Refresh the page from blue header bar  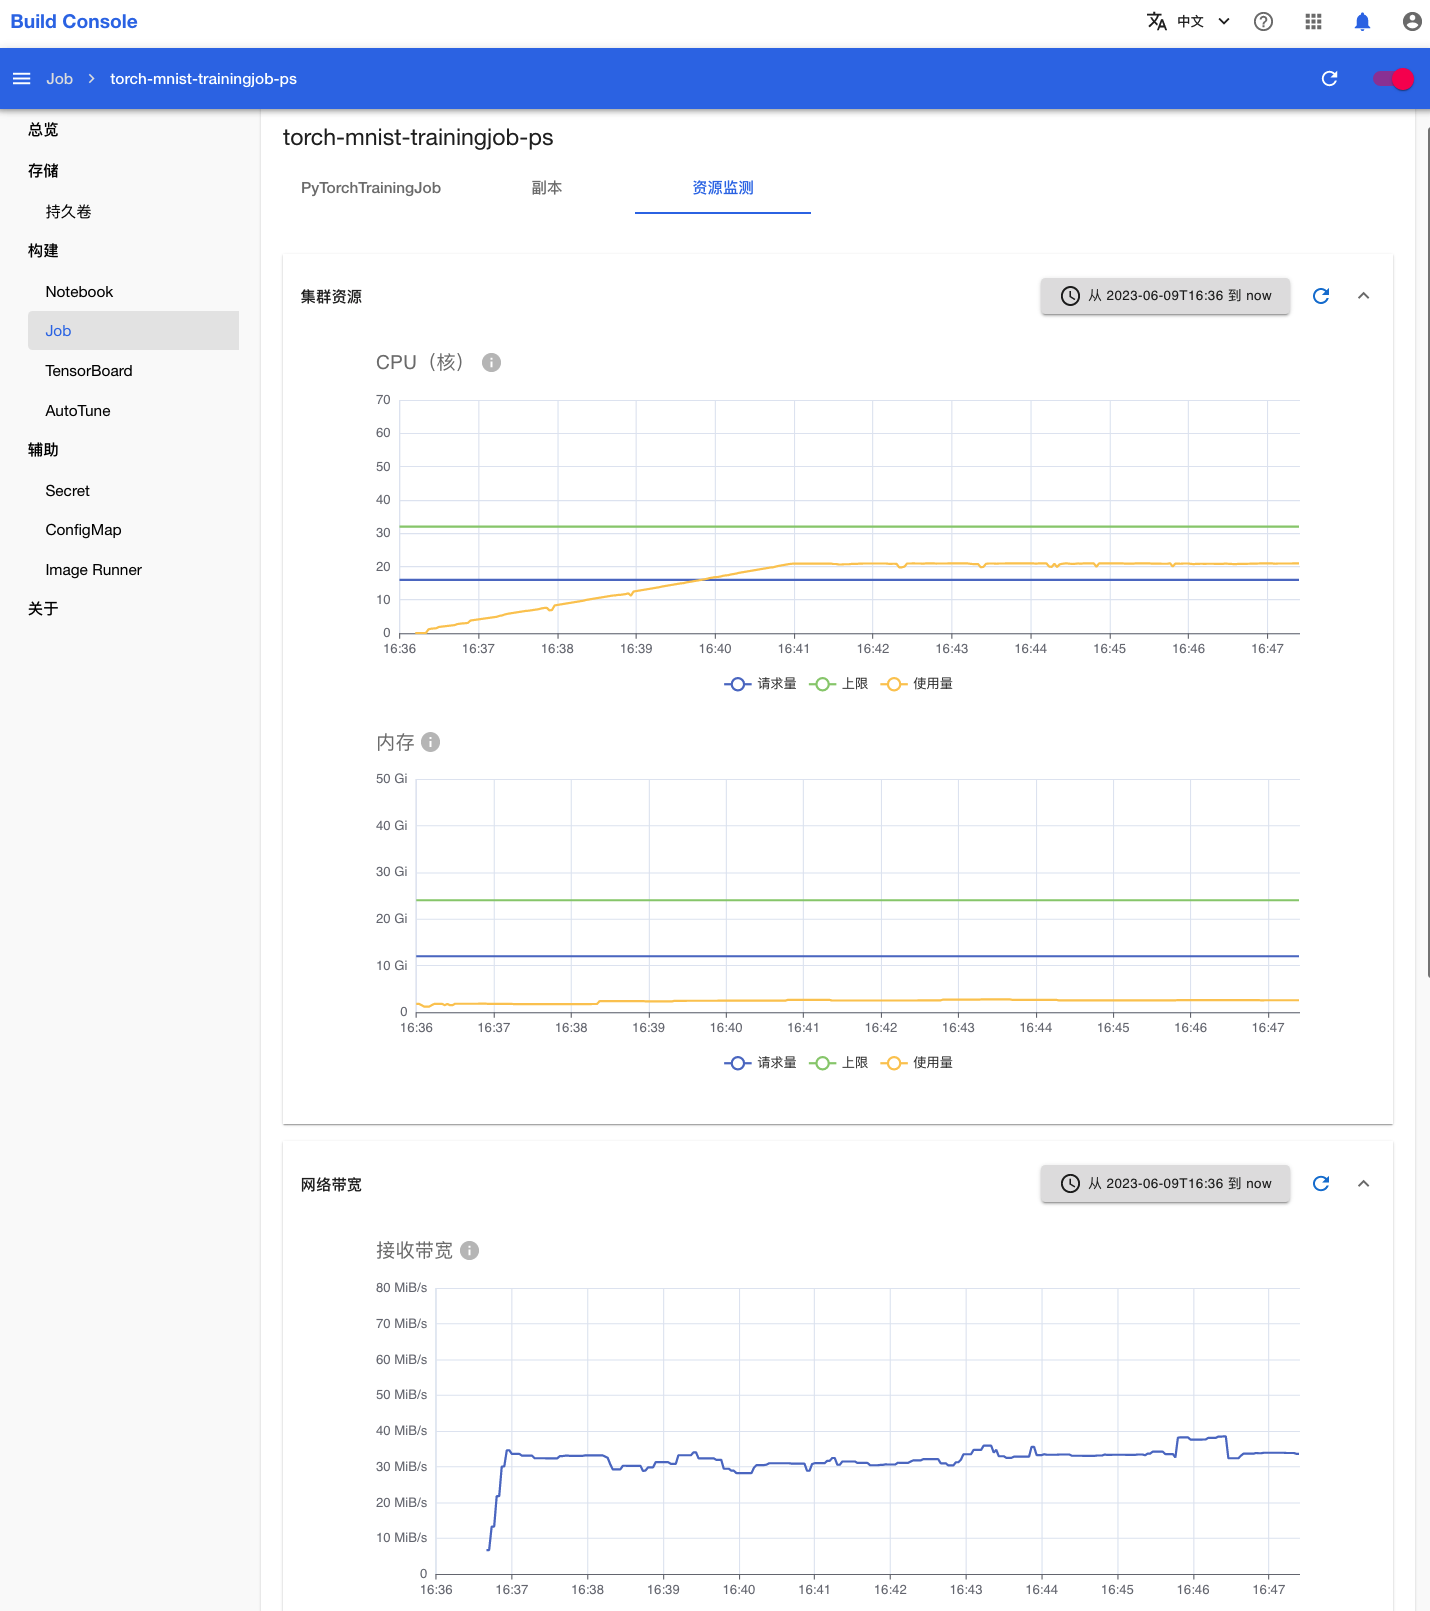[x=1329, y=79]
